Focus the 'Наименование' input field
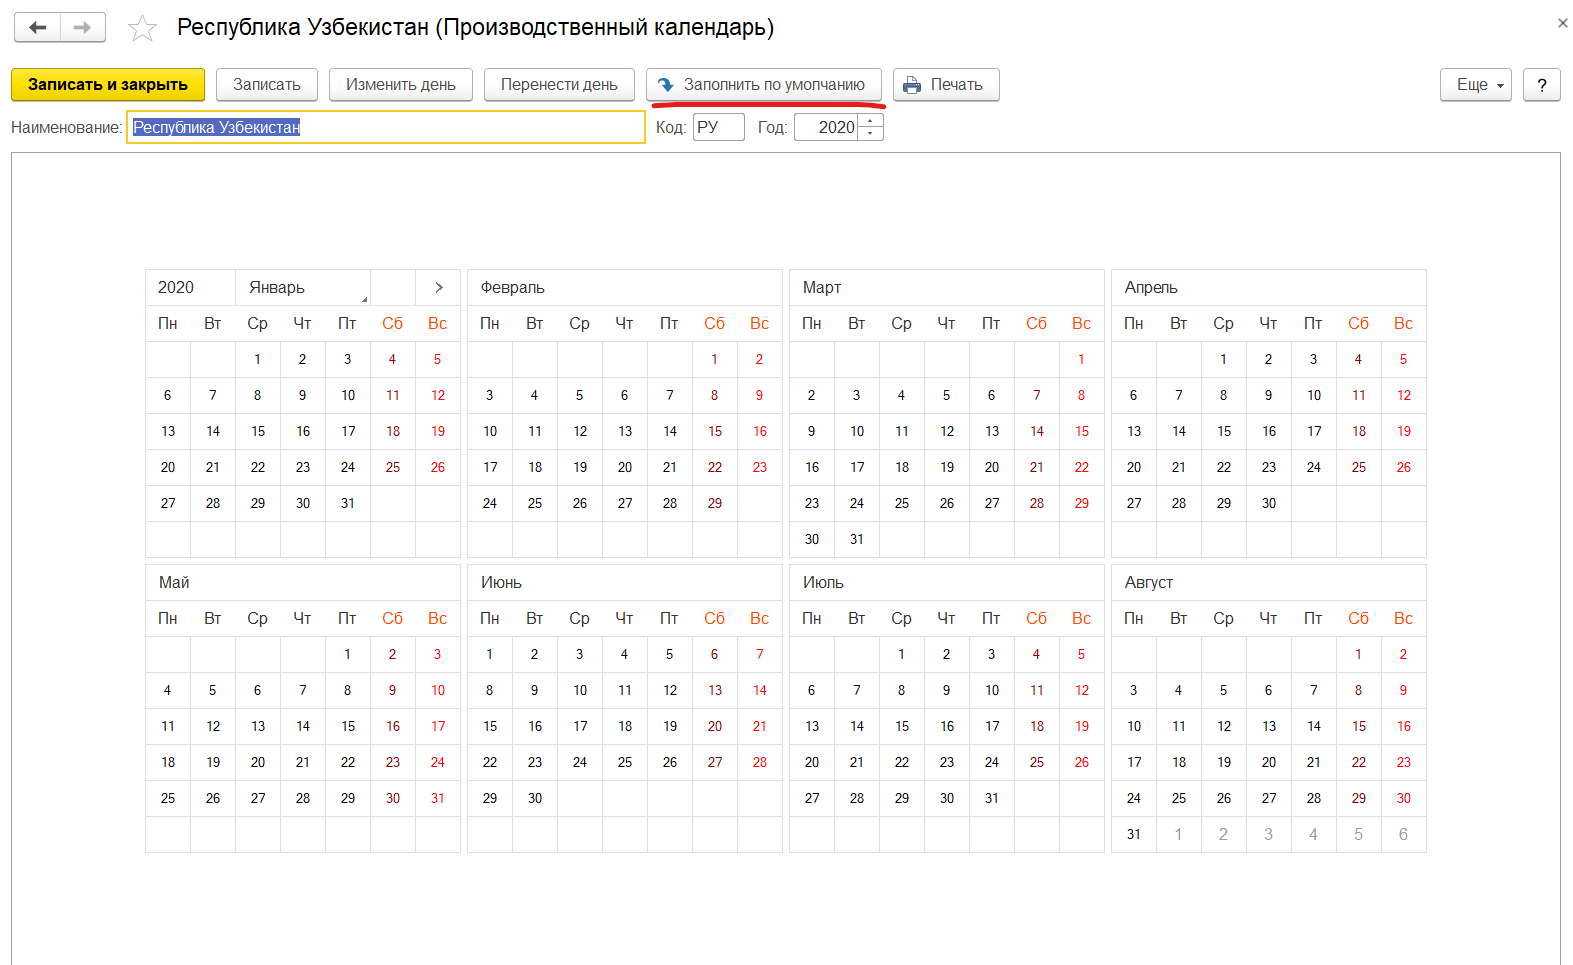 386,127
